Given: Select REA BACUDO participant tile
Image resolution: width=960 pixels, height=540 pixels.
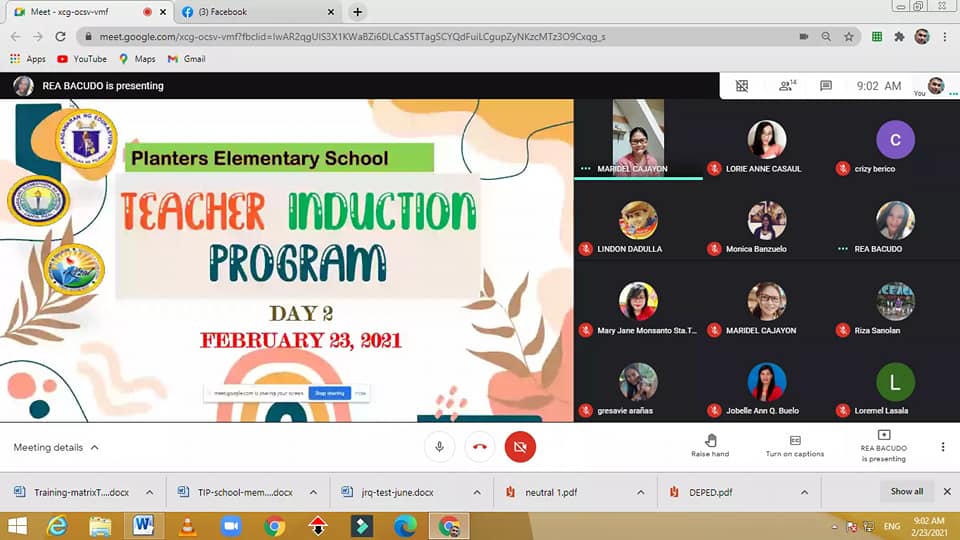Looking at the screenshot, I should [x=896, y=220].
